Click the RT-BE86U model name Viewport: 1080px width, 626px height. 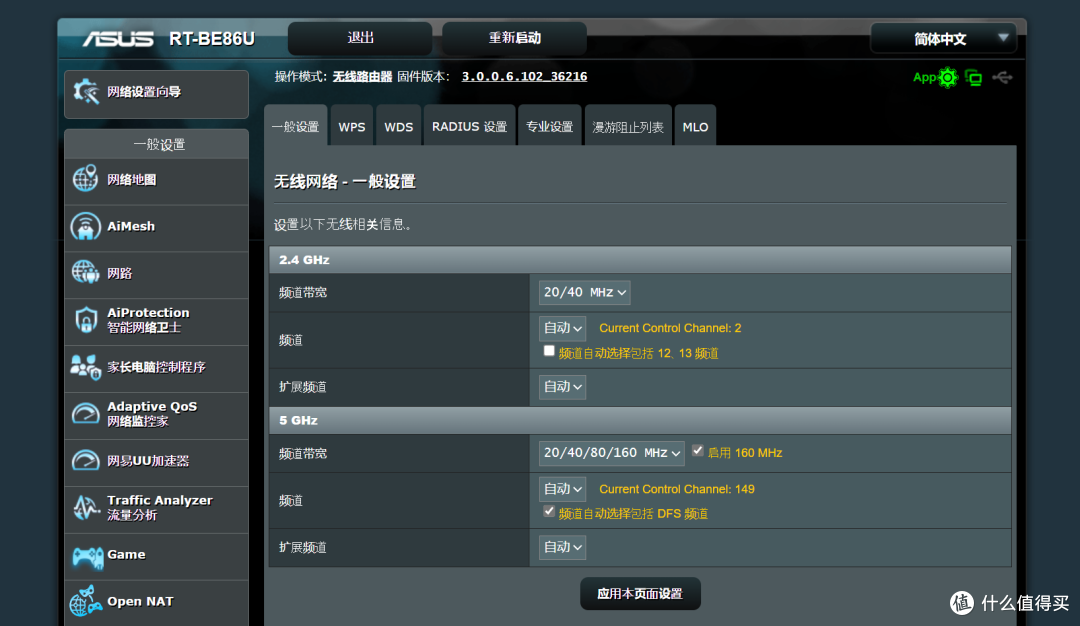click(212, 39)
